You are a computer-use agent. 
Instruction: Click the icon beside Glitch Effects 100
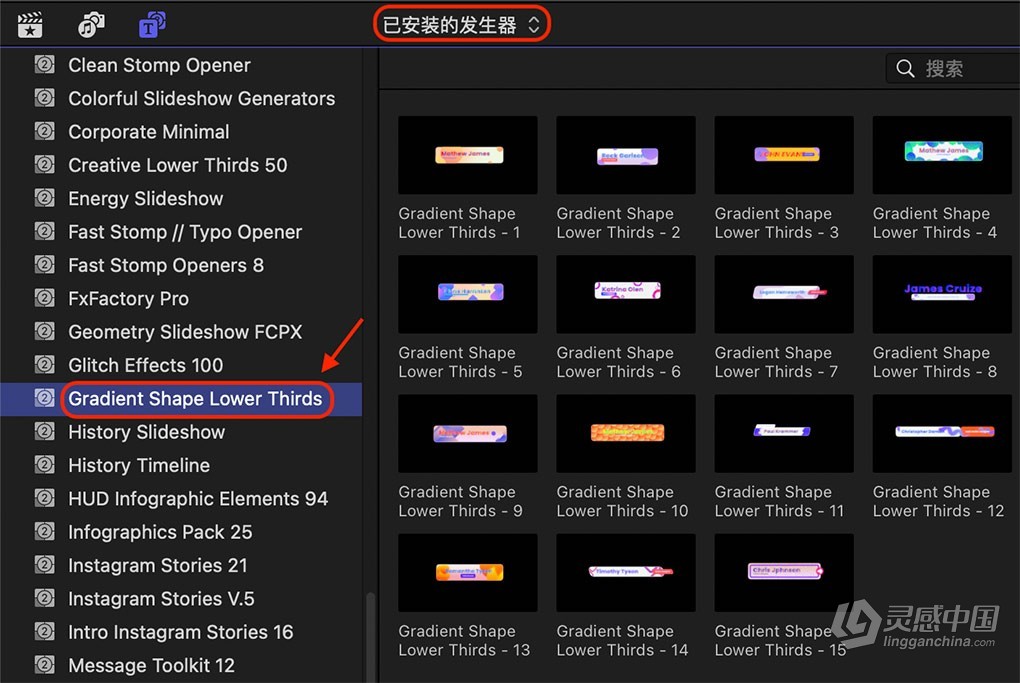[44, 365]
